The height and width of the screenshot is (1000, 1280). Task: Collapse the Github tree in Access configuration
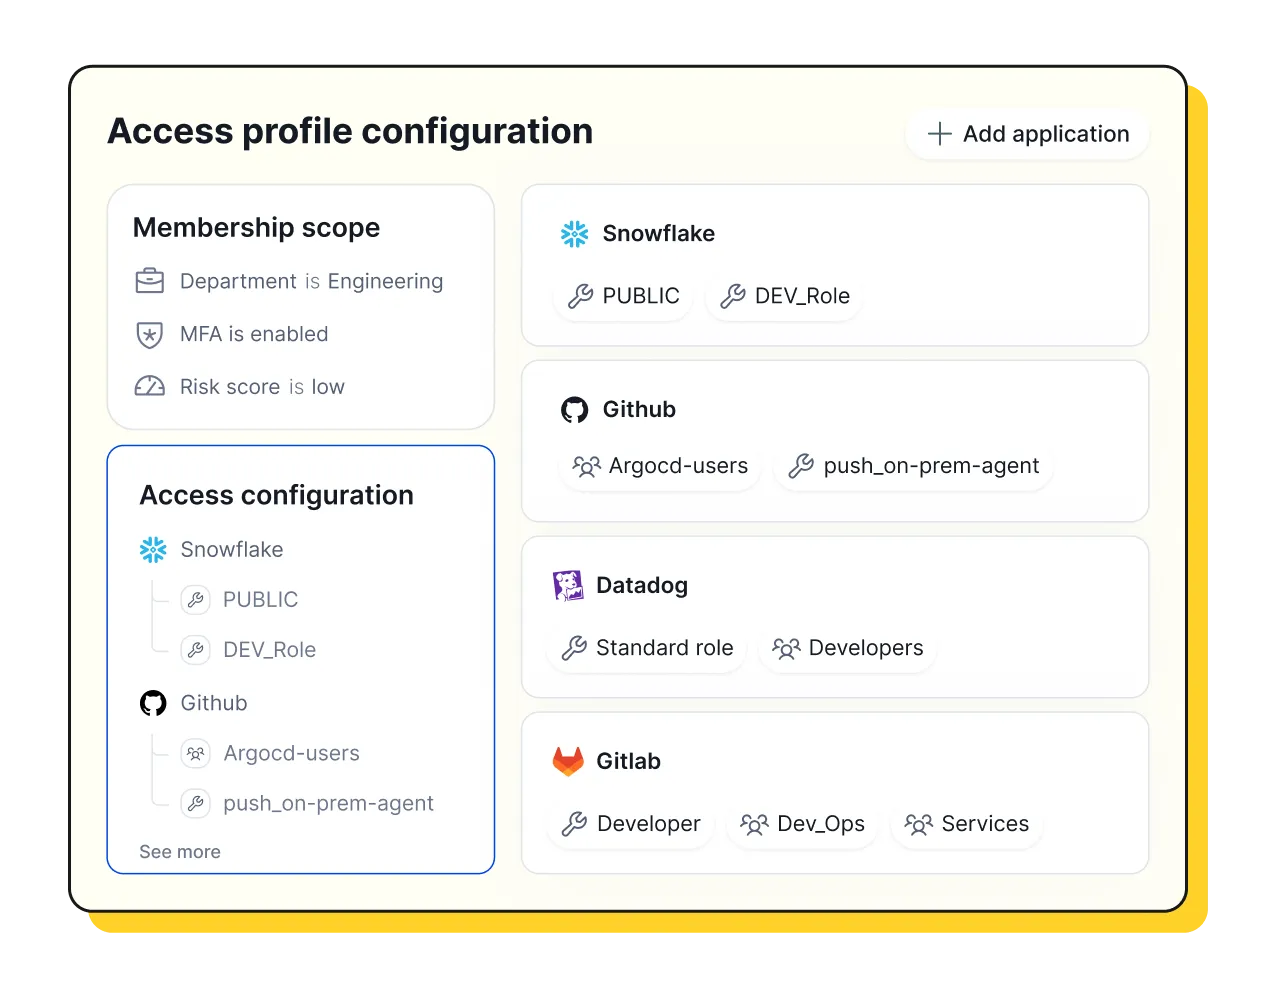click(x=213, y=703)
